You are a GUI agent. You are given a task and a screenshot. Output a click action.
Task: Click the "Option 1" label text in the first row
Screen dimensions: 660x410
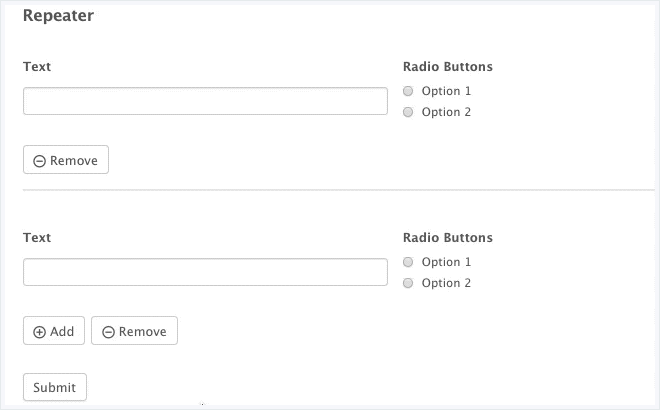(446, 91)
